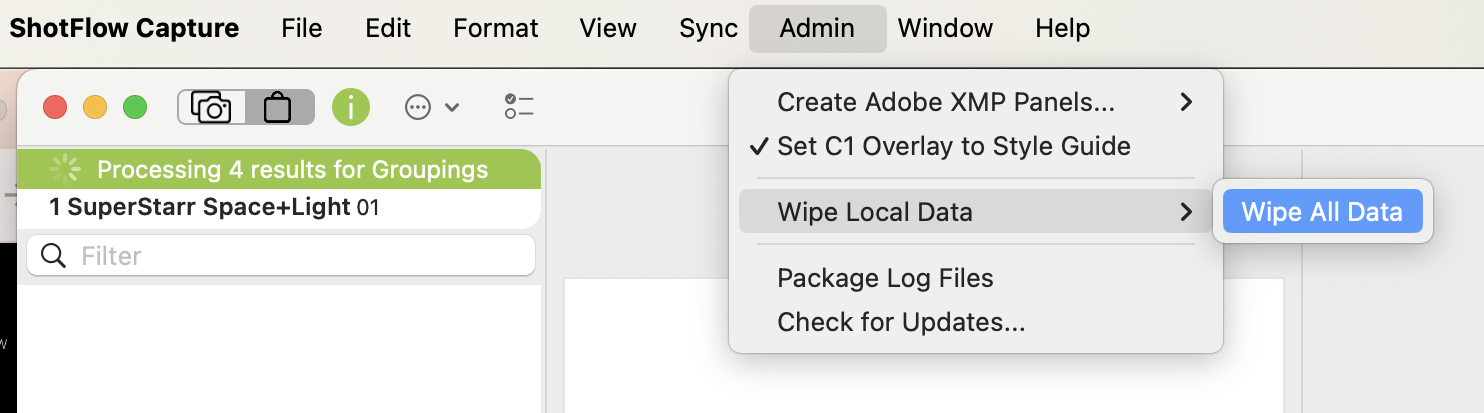Click the Processing 4 results progress banner

point(279,170)
